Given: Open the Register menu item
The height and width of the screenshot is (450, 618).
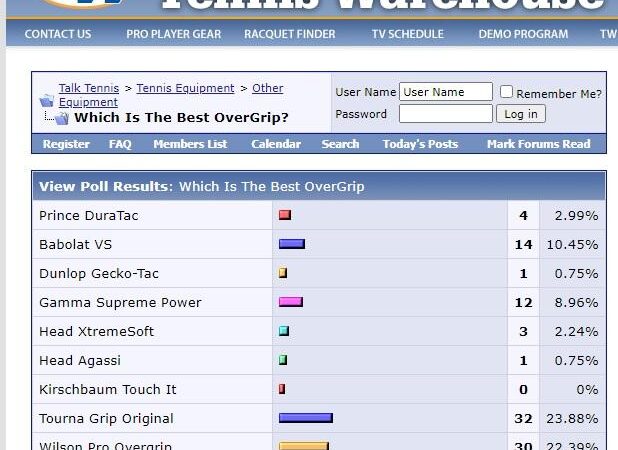Looking at the screenshot, I should pyautogui.click(x=66, y=144).
